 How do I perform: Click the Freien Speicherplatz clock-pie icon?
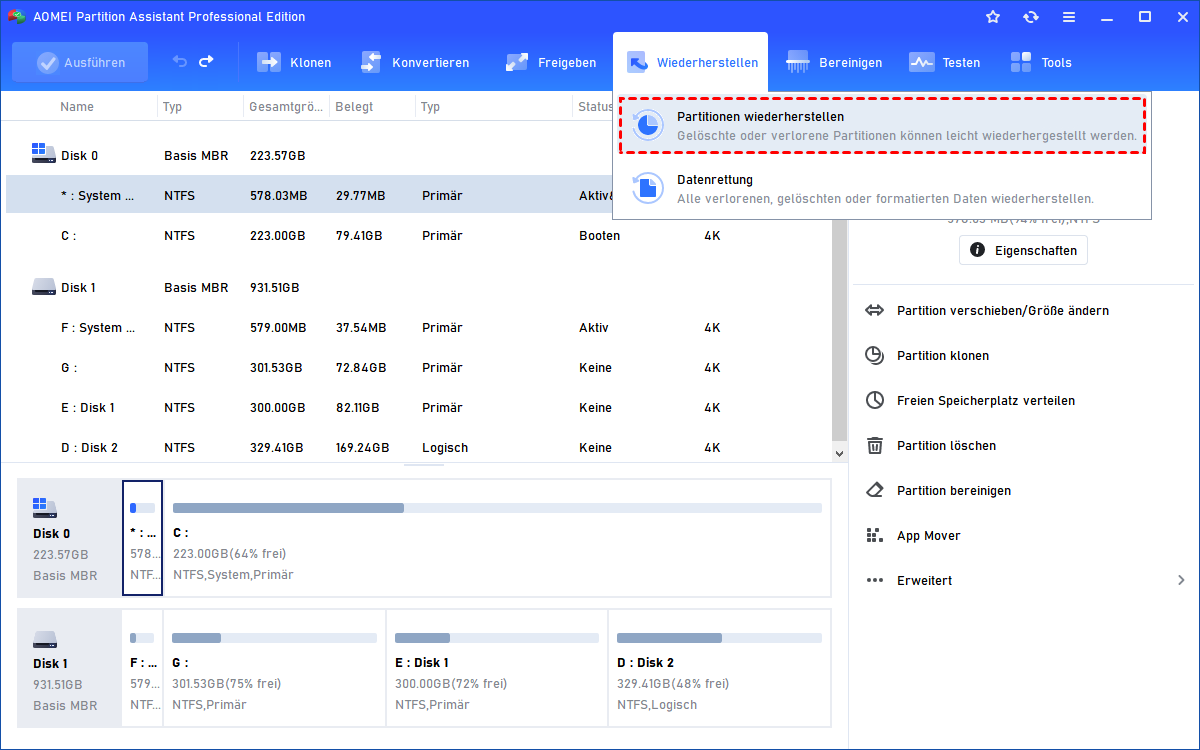(875, 400)
